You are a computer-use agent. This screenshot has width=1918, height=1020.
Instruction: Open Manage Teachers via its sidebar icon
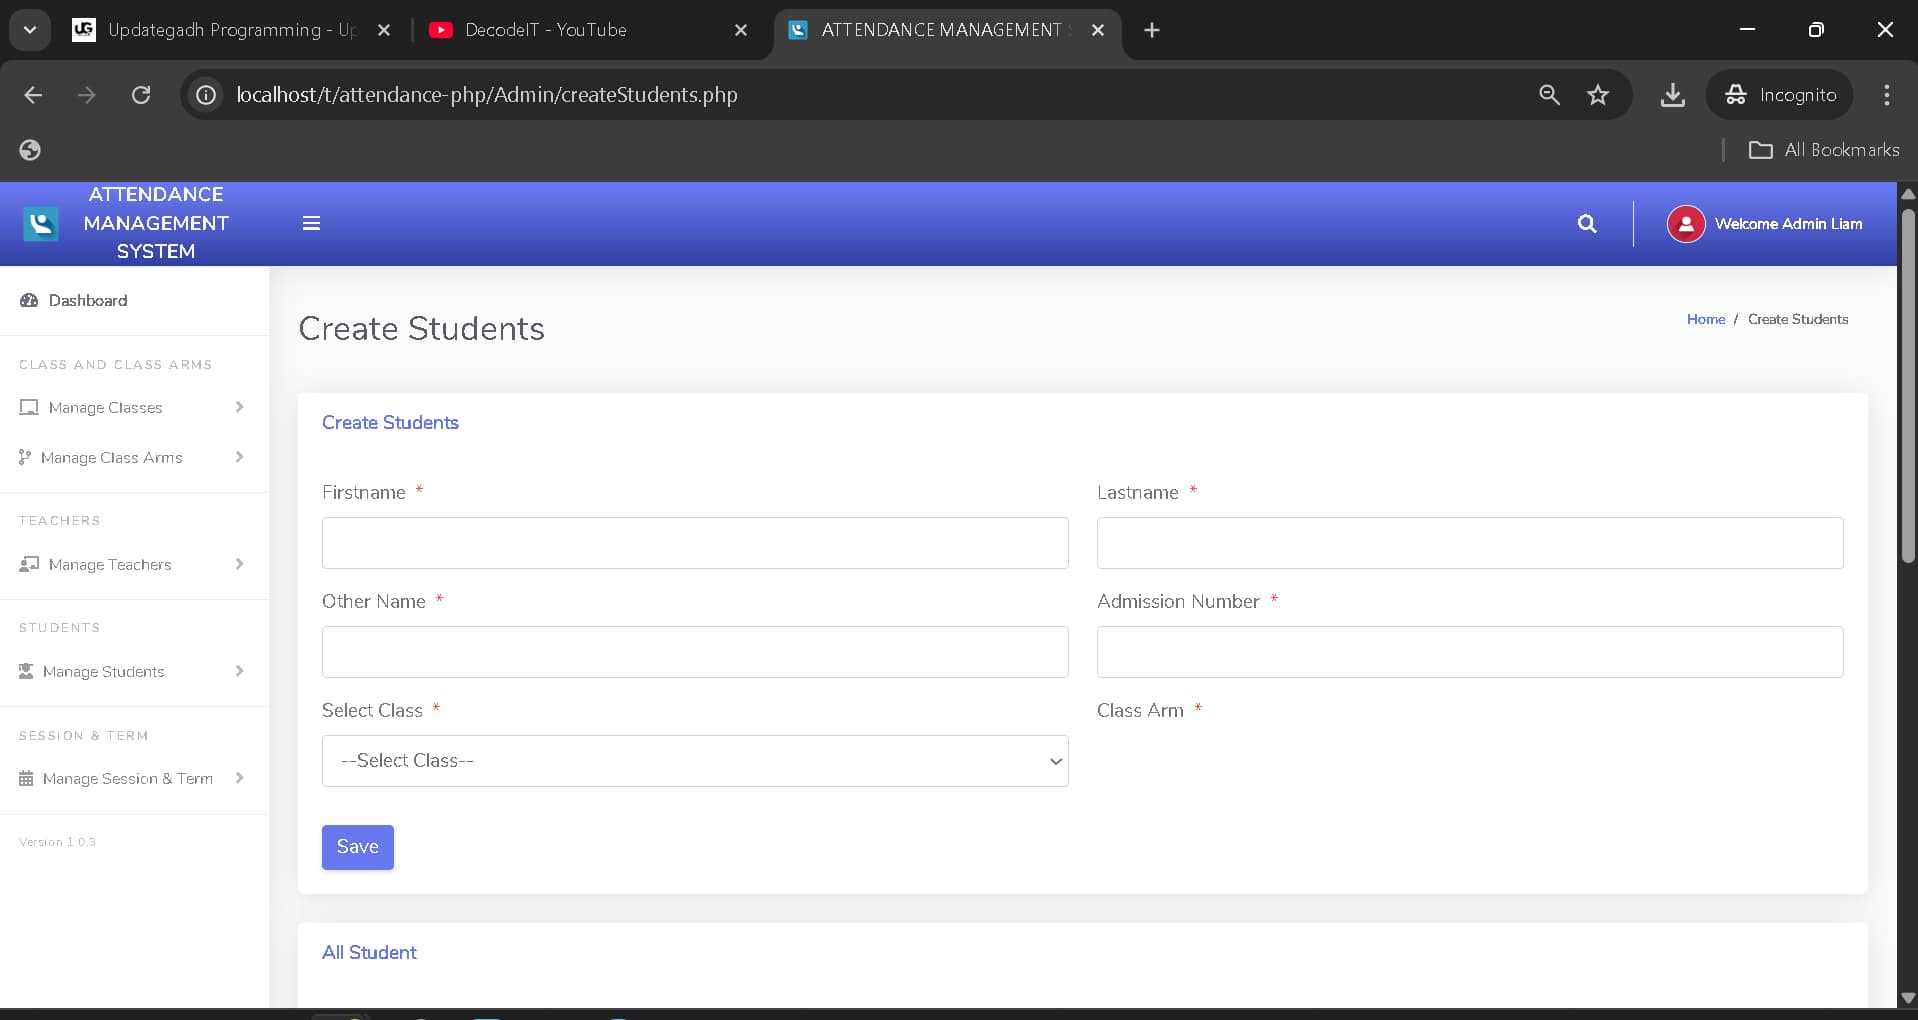[28, 564]
